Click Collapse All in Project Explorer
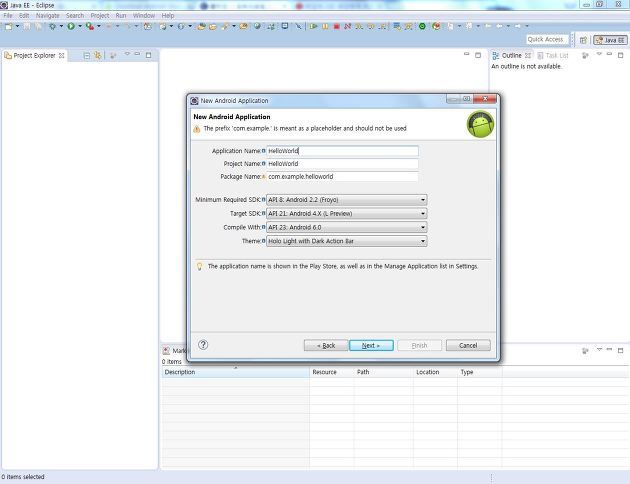Viewport: 630px width, 484px height. coord(87,55)
